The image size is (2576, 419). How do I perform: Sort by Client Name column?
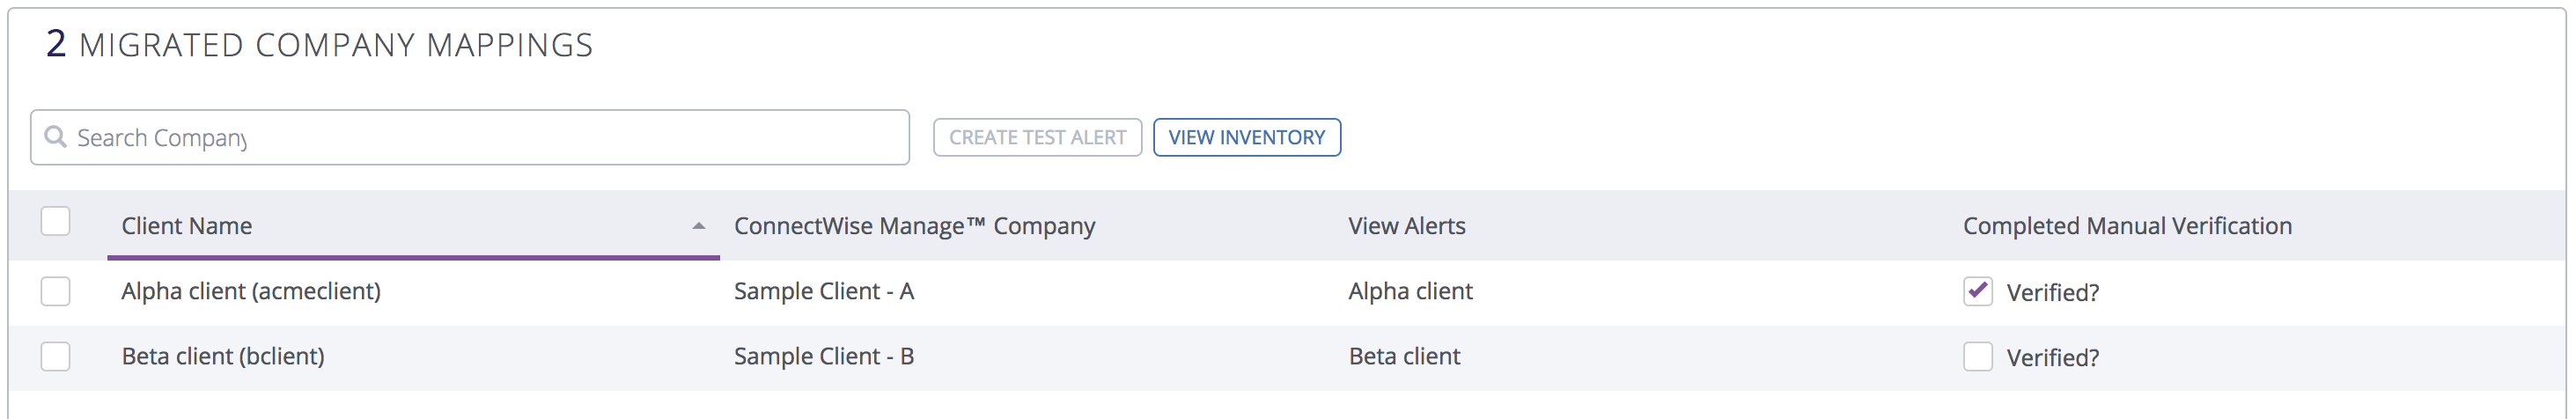(186, 226)
